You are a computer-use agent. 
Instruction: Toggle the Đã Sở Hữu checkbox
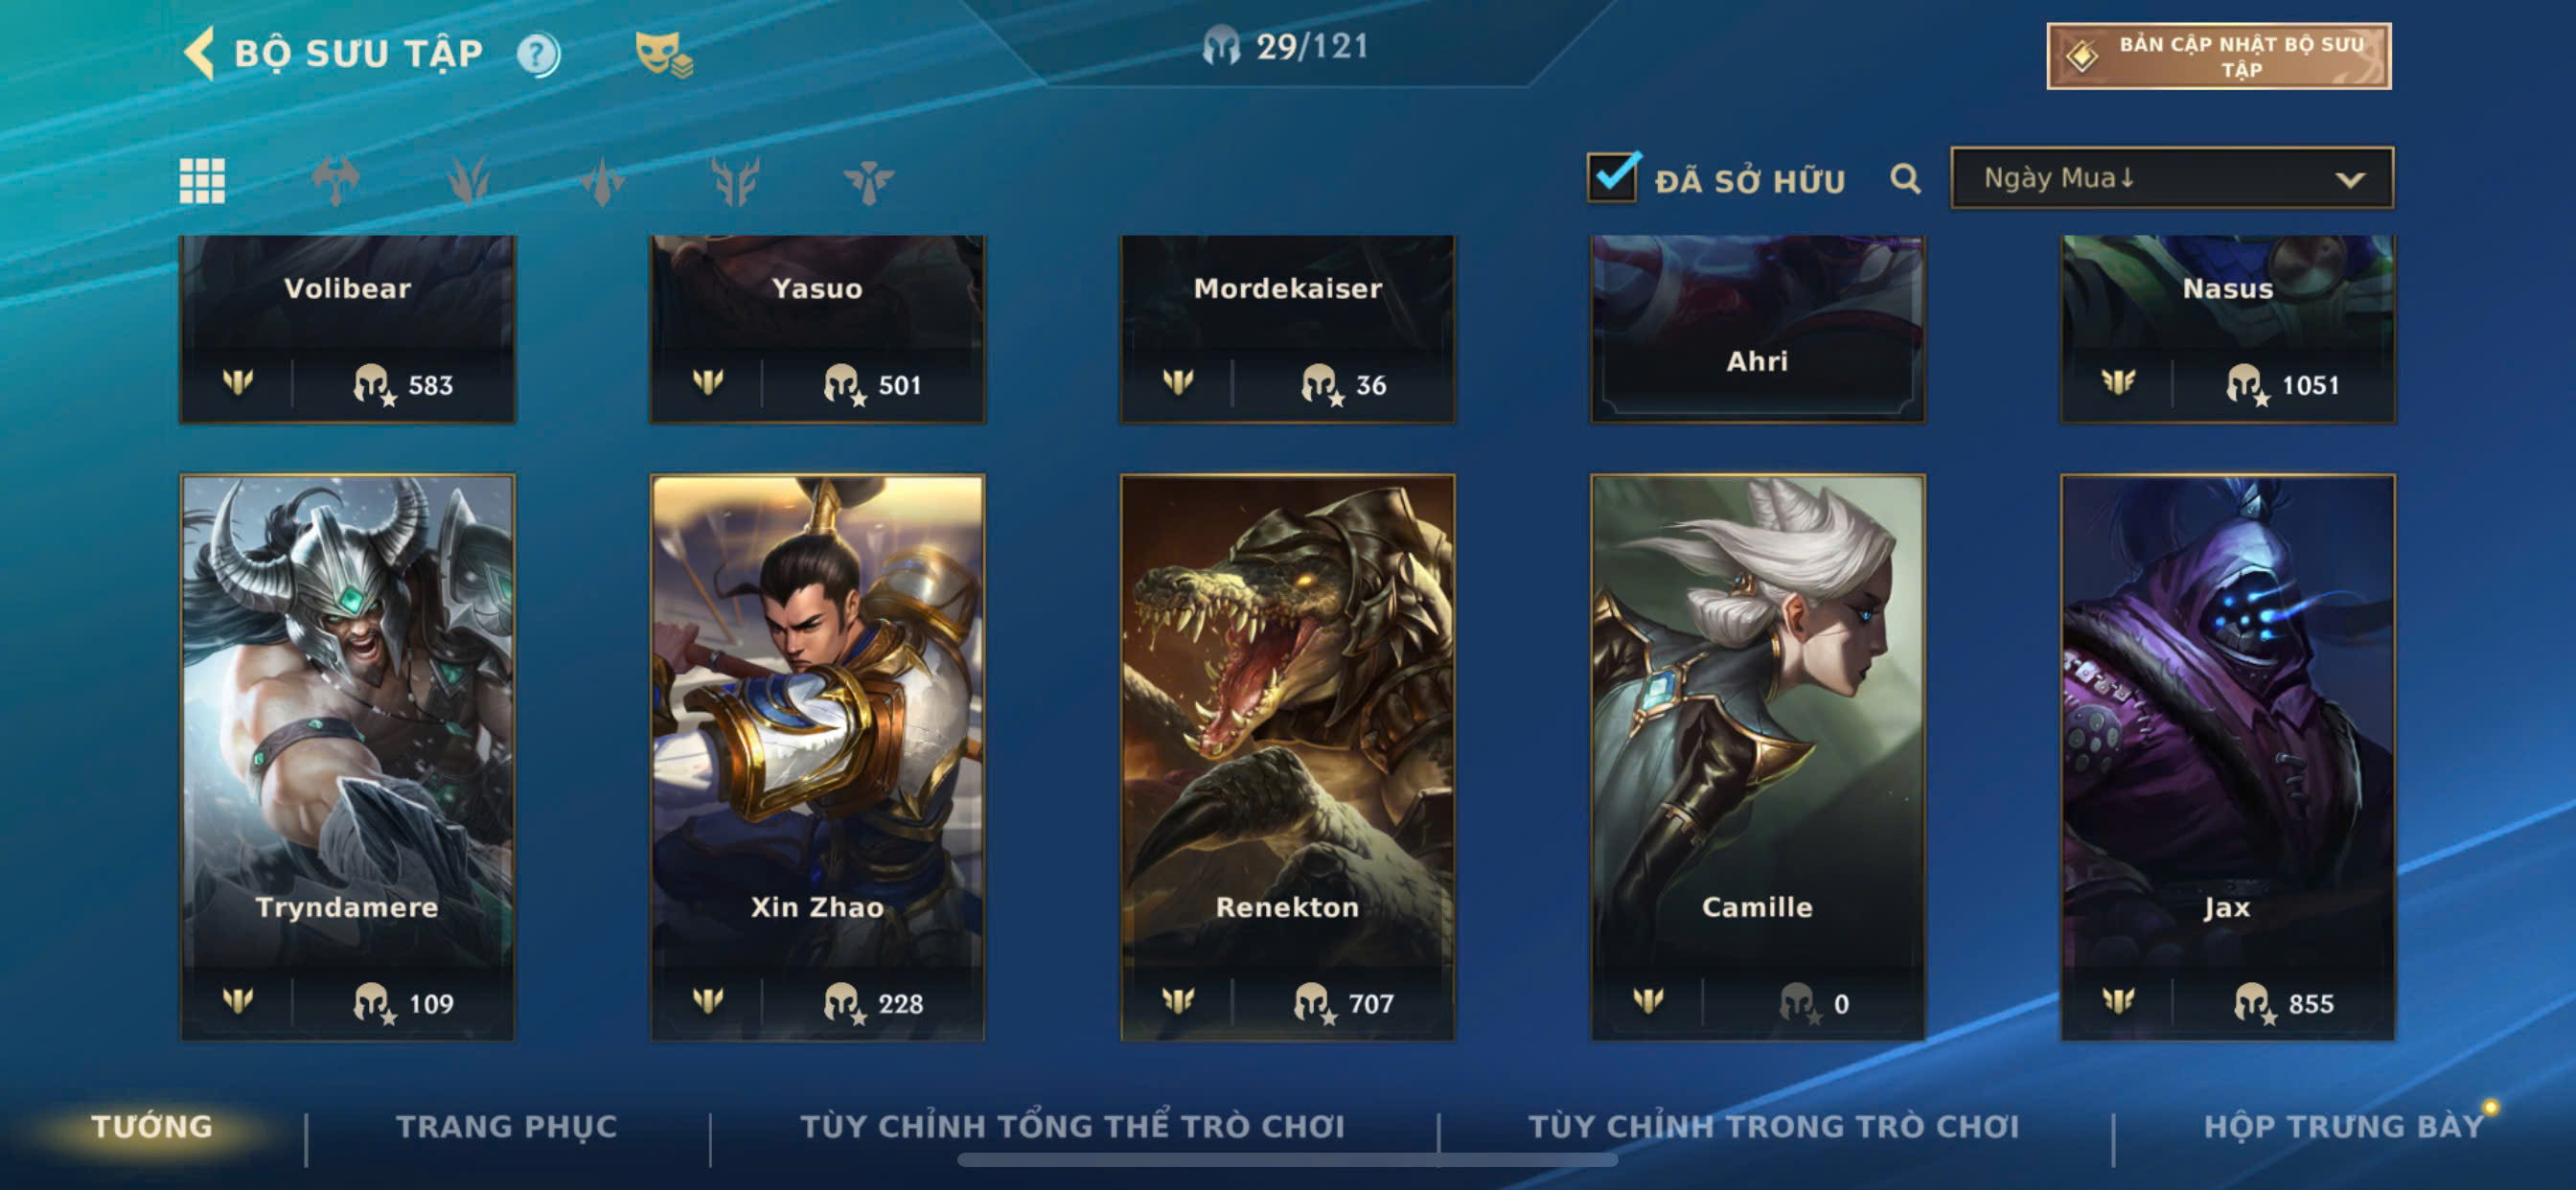(1612, 177)
